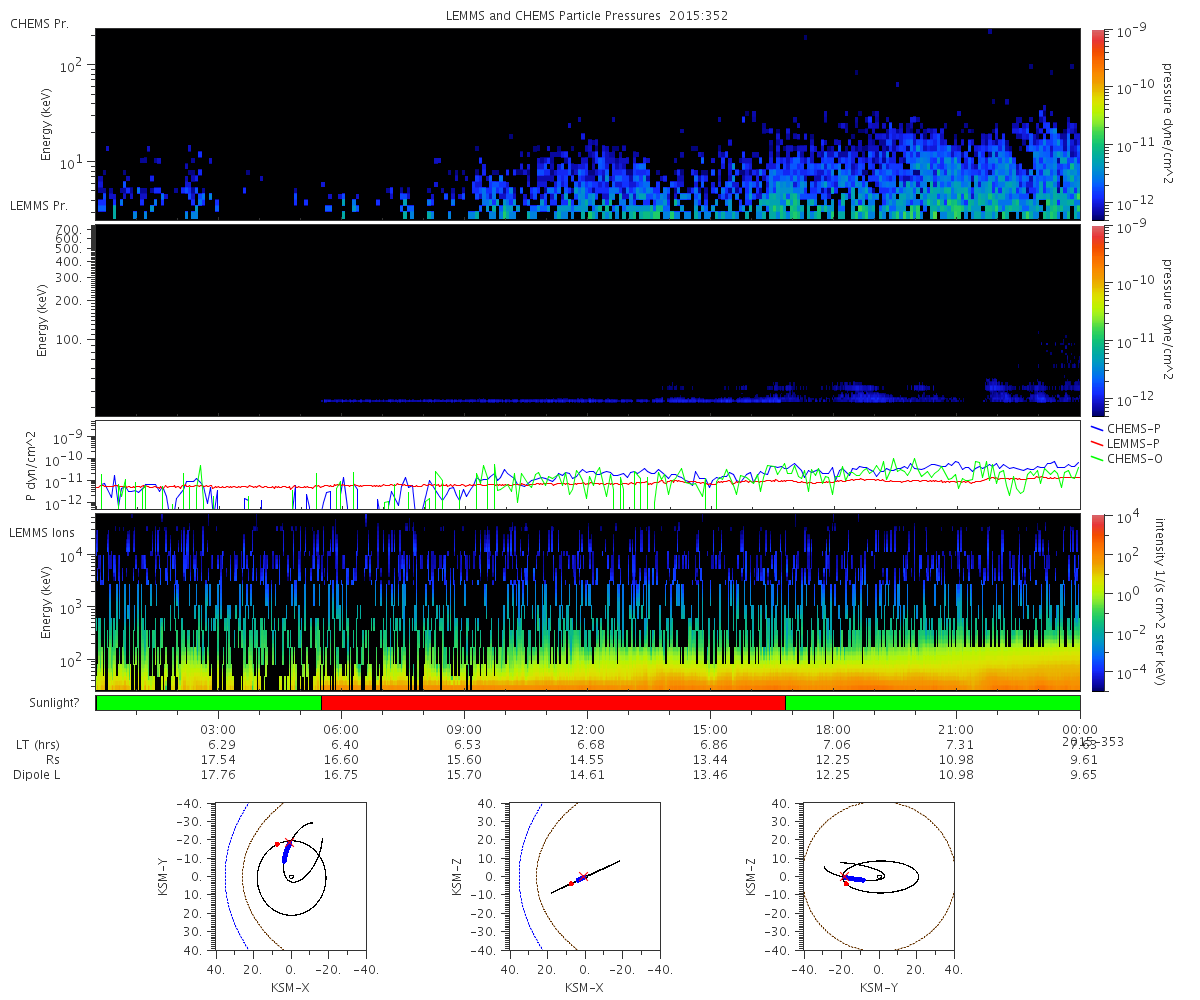Click the 12:00 time axis tick label
The height and width of the screenshot is (1000, 1200).
click(587, 729)
